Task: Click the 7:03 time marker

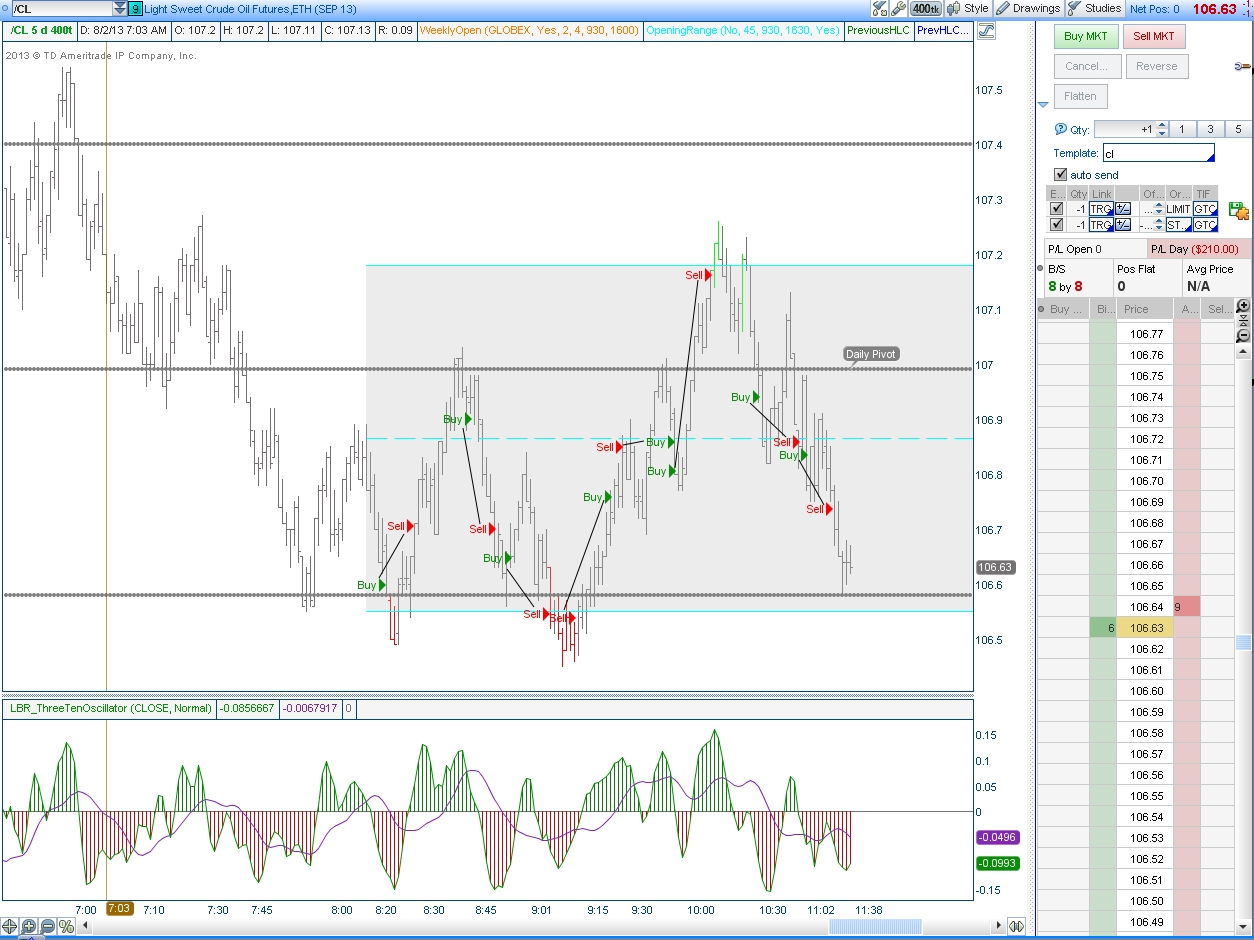Action: 119,909
